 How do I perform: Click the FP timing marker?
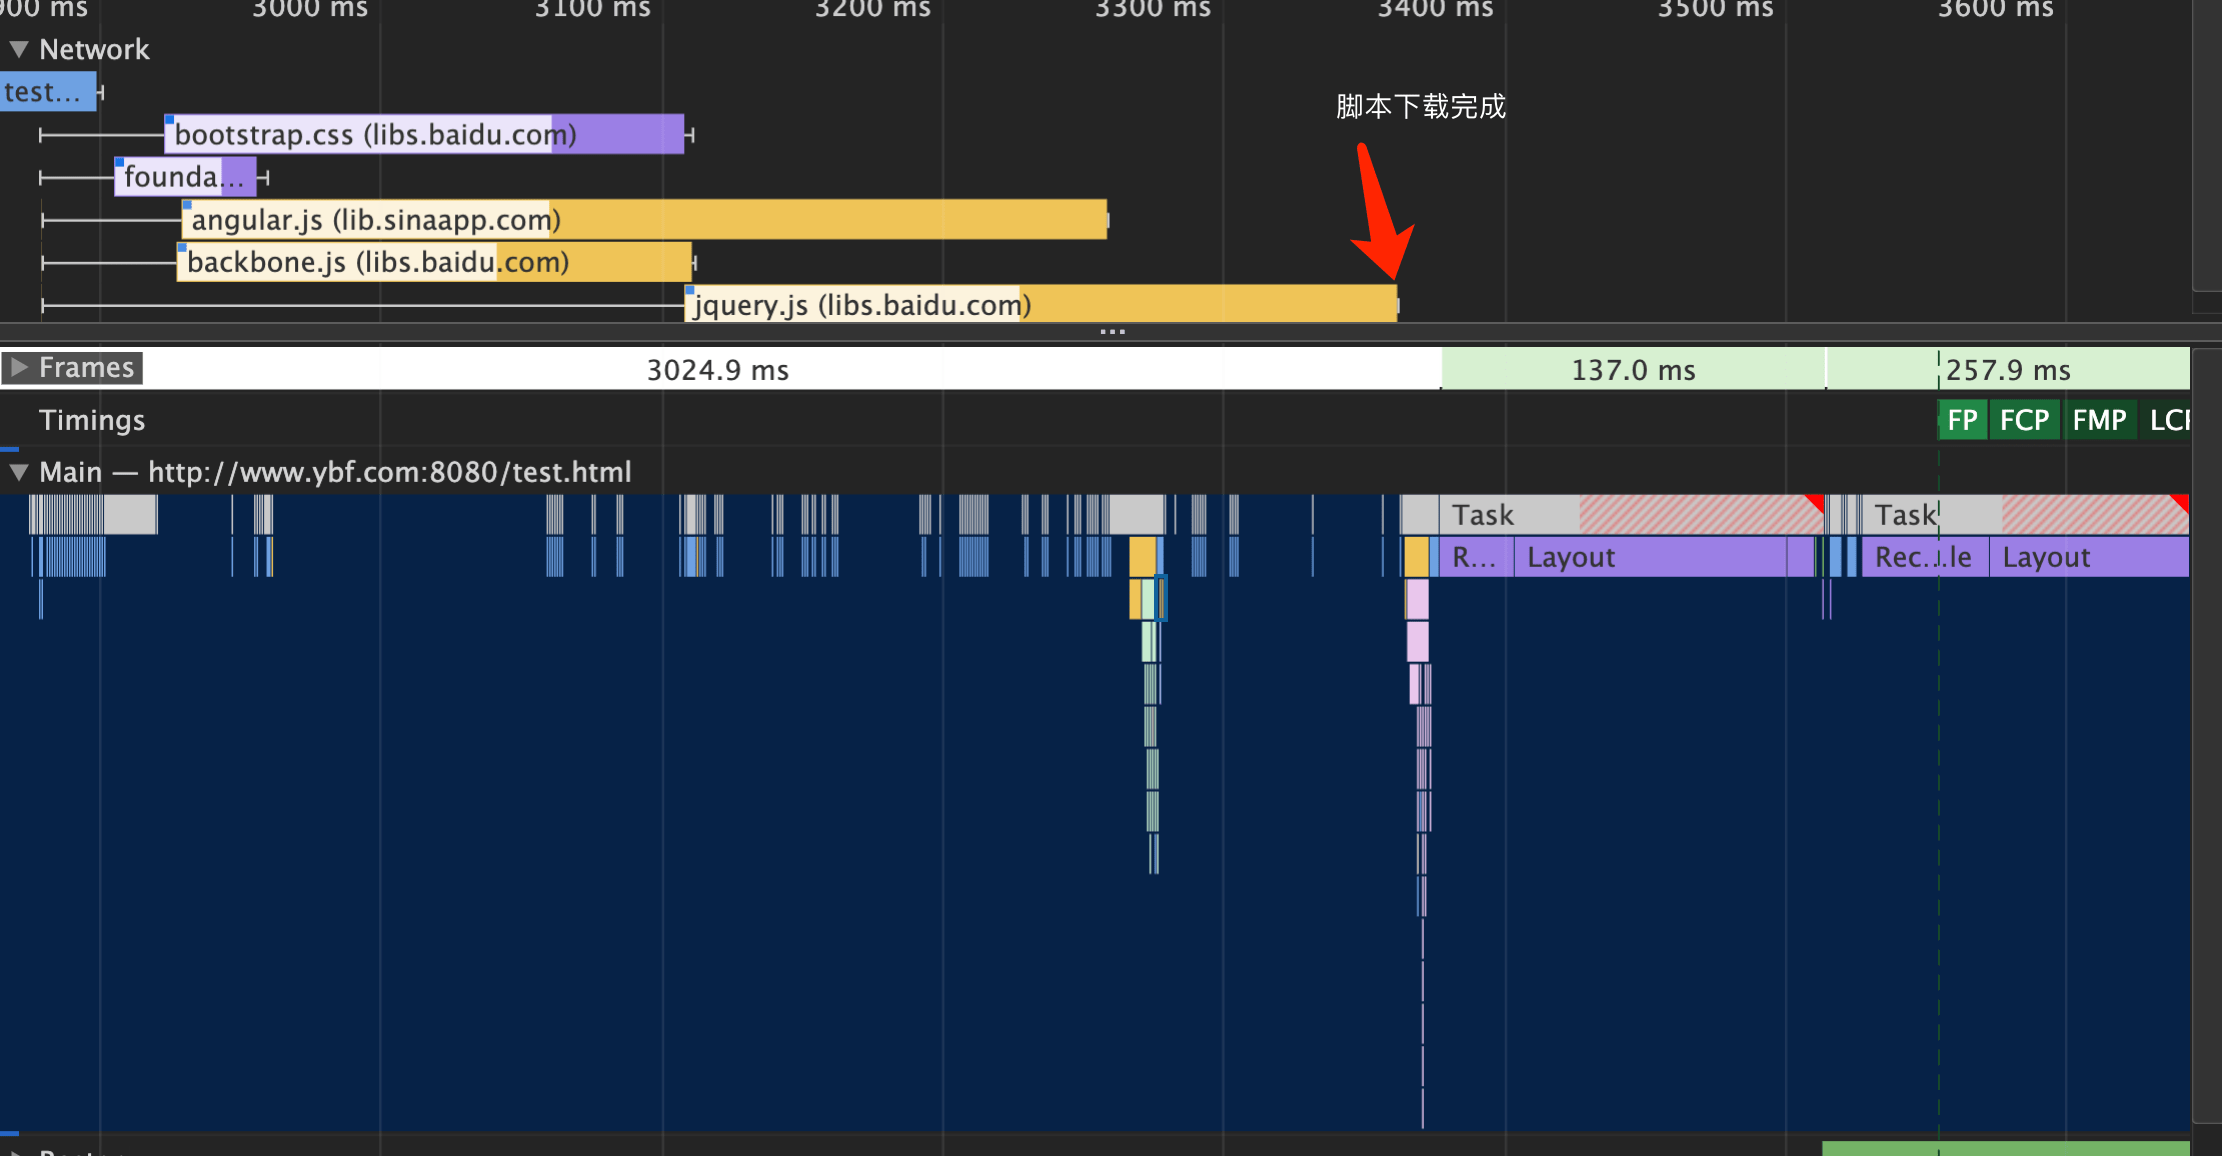coord(1962,420)
